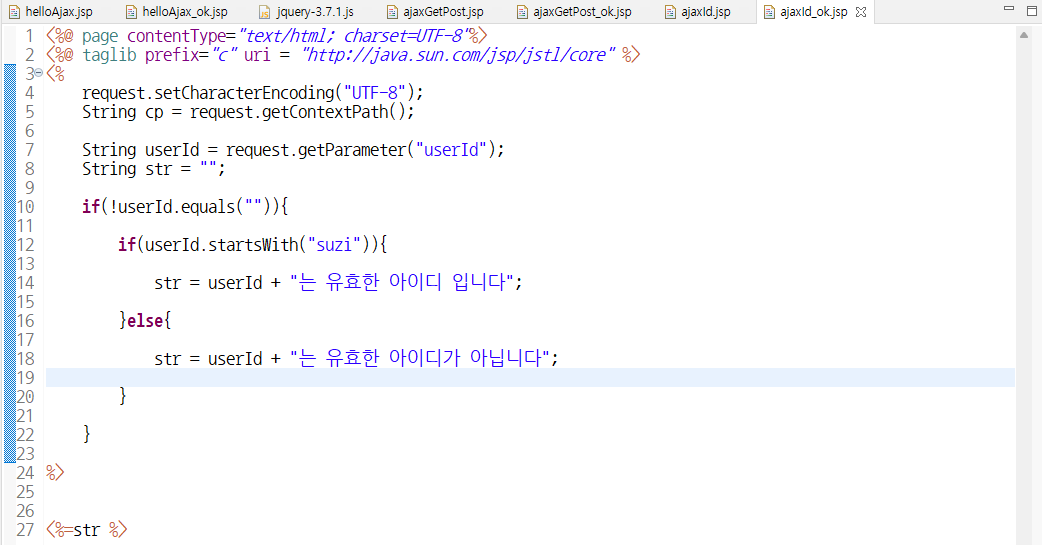Switch to the helloAjax.jsp tab
The height and width of the screenshot is (545, 1042).
(x=51, y=12)
